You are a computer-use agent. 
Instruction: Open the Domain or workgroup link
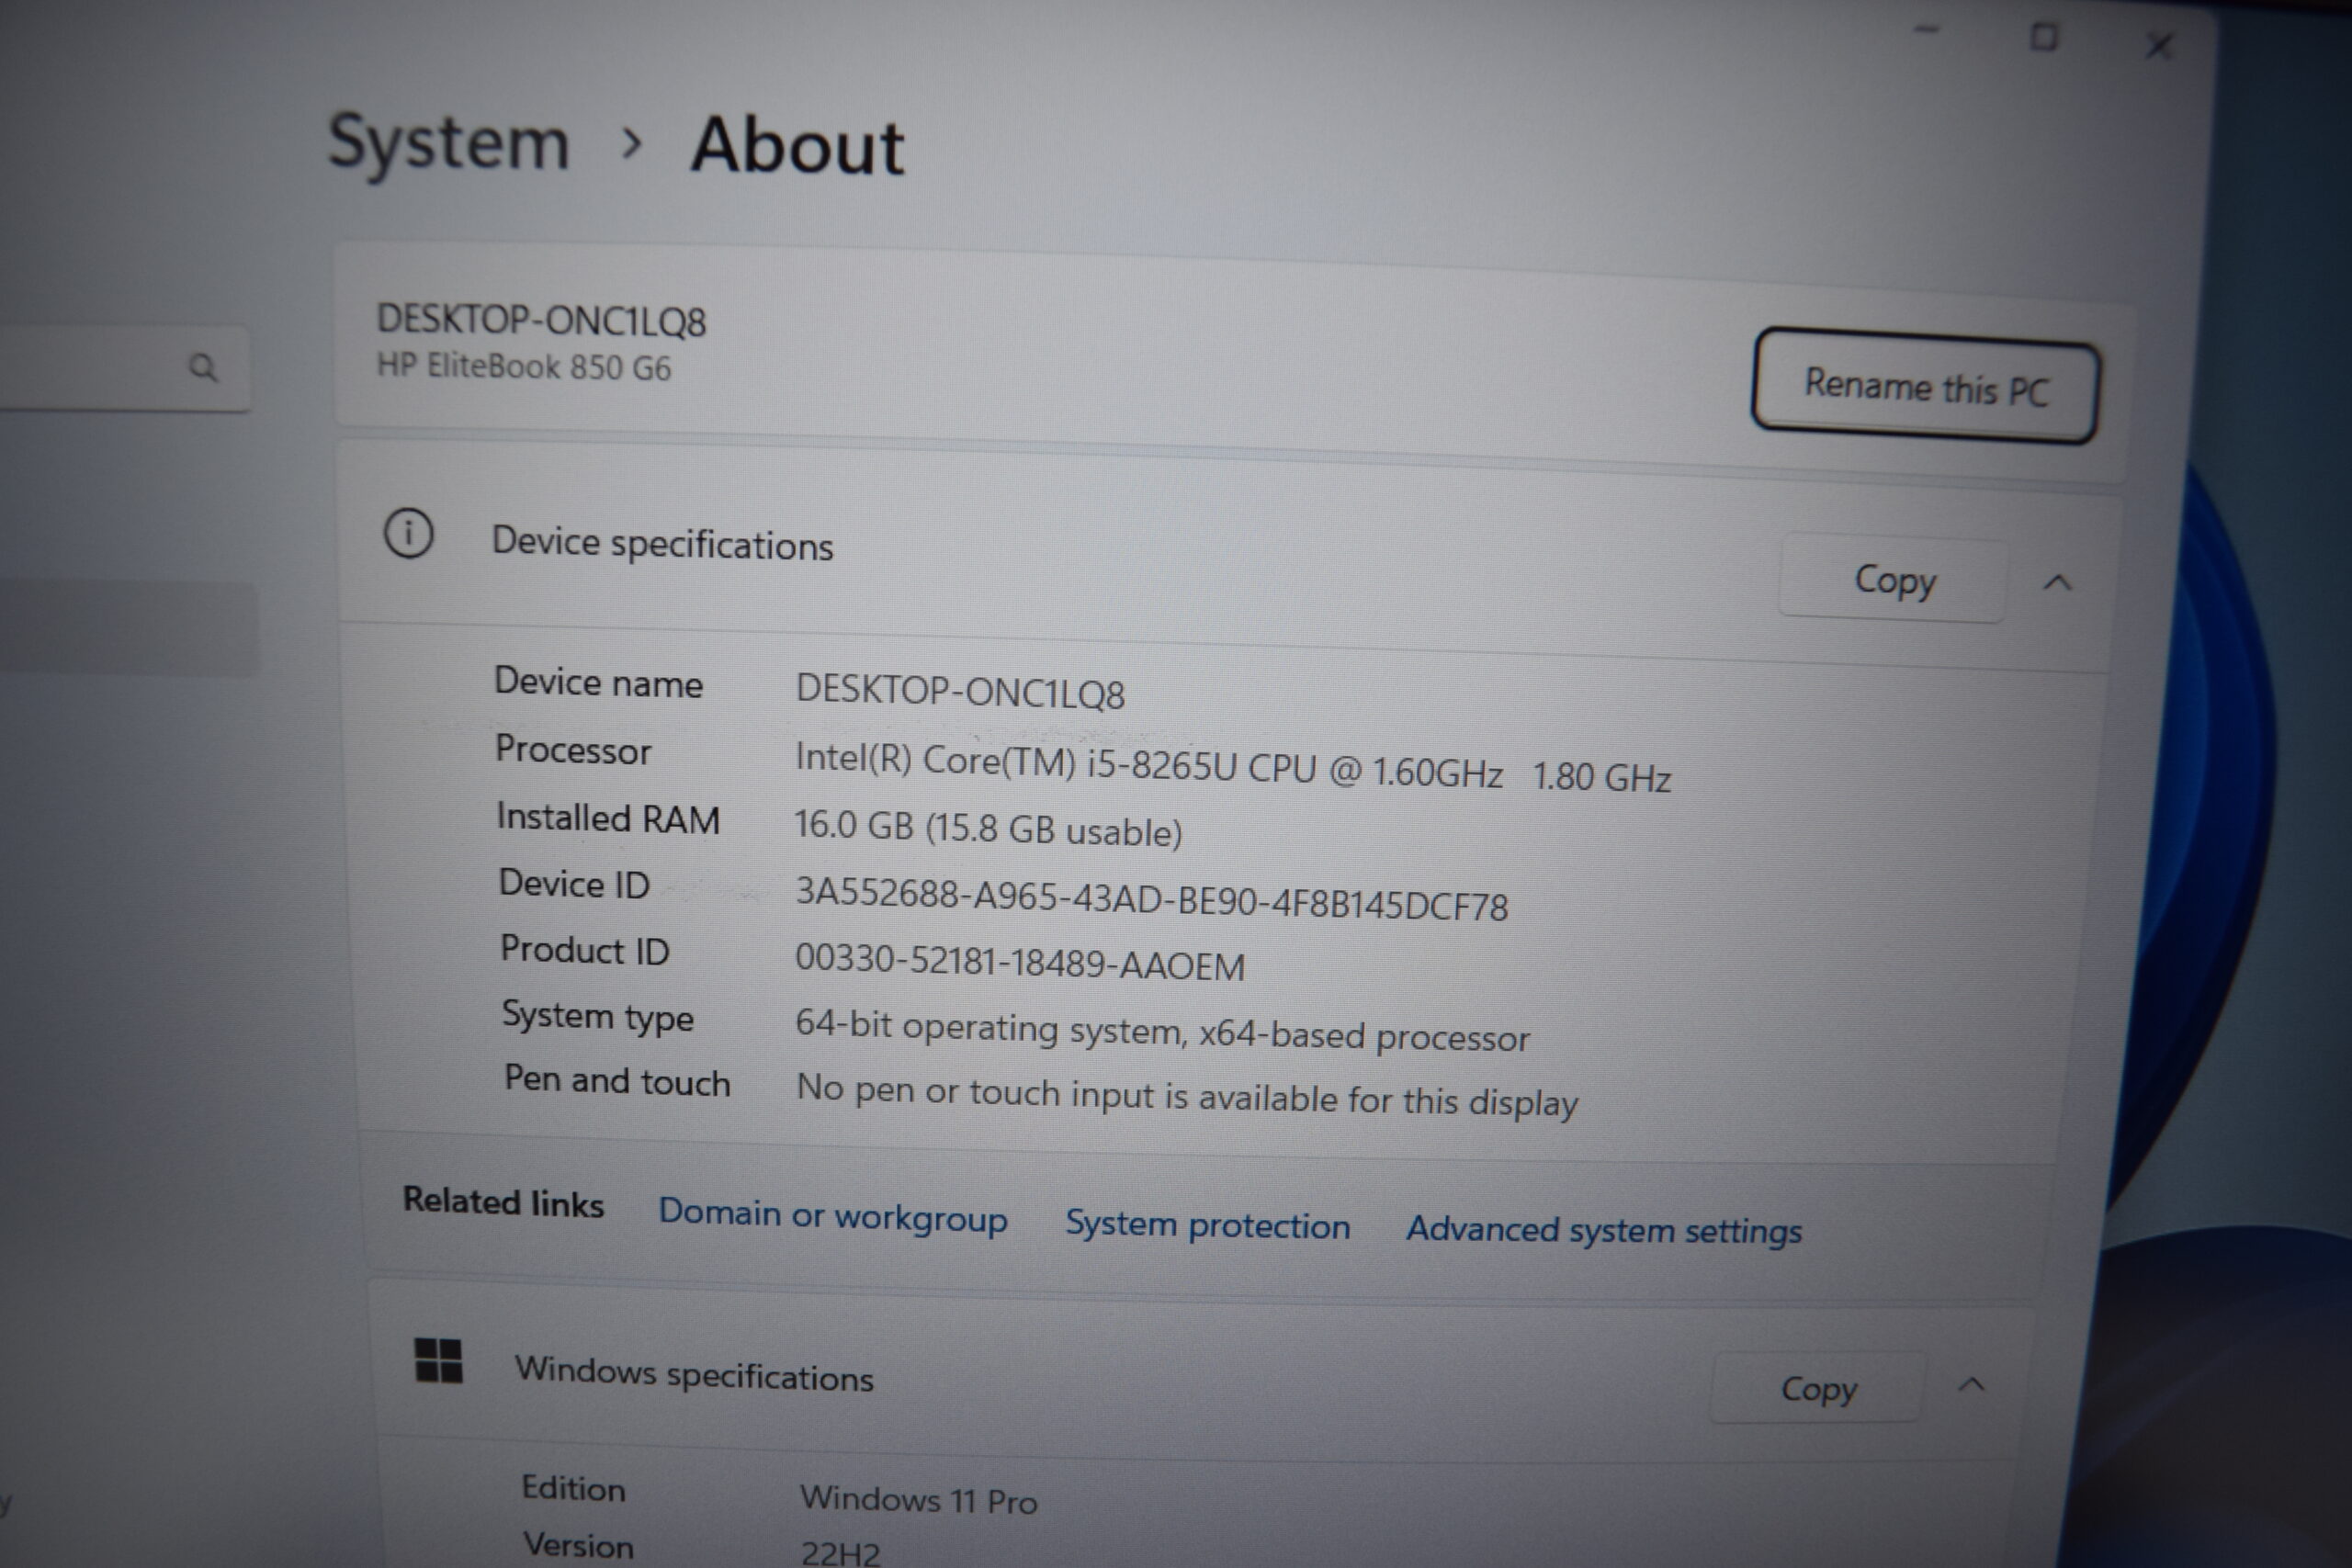point(832,1216)
